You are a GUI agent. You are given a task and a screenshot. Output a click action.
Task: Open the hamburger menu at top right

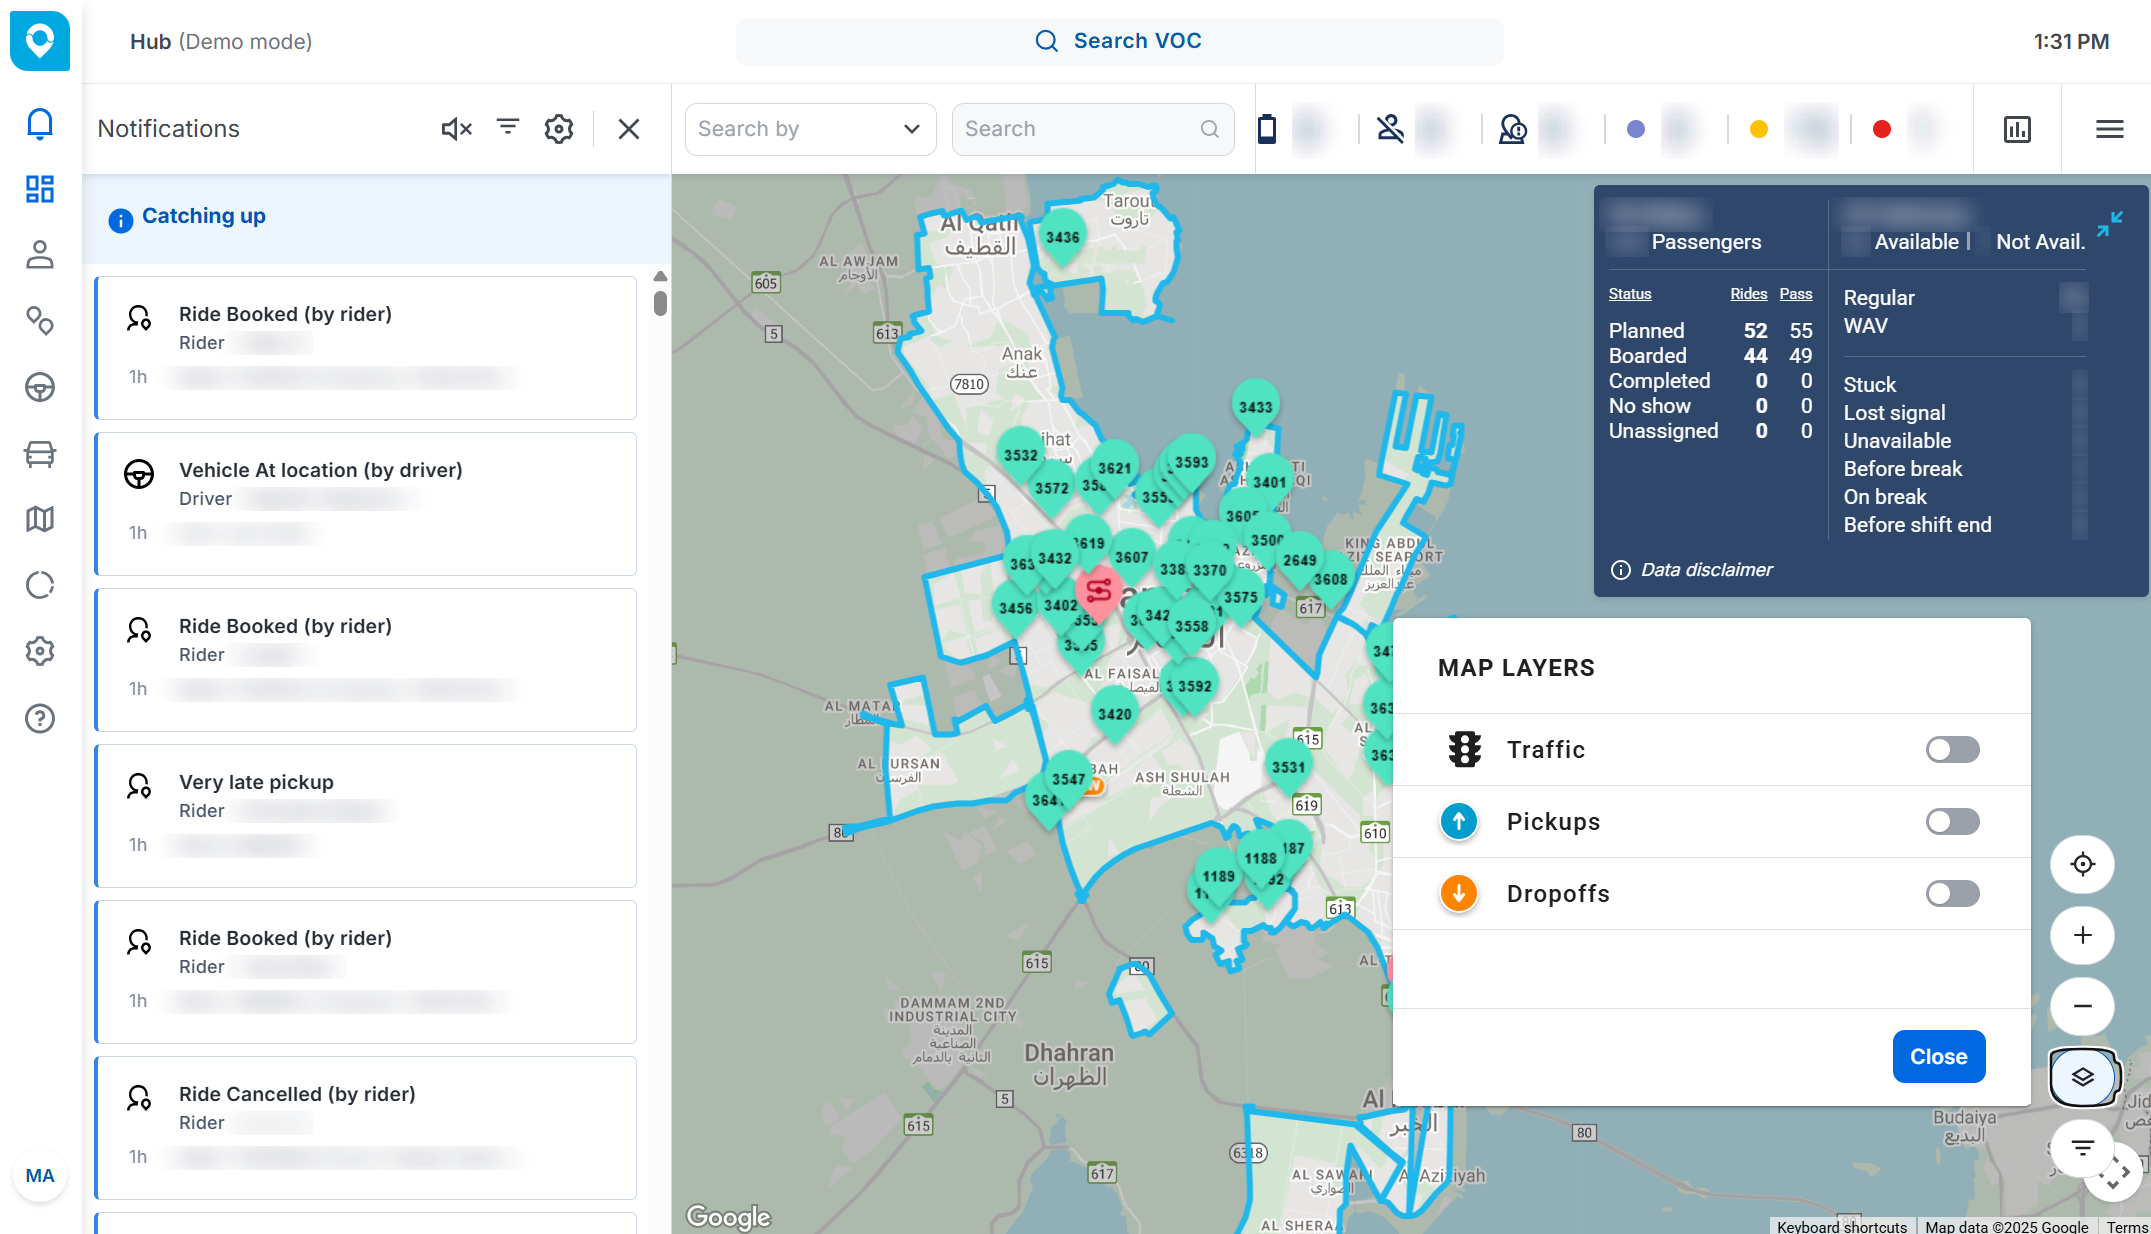pyautogui.click(x=2109, y=129)
